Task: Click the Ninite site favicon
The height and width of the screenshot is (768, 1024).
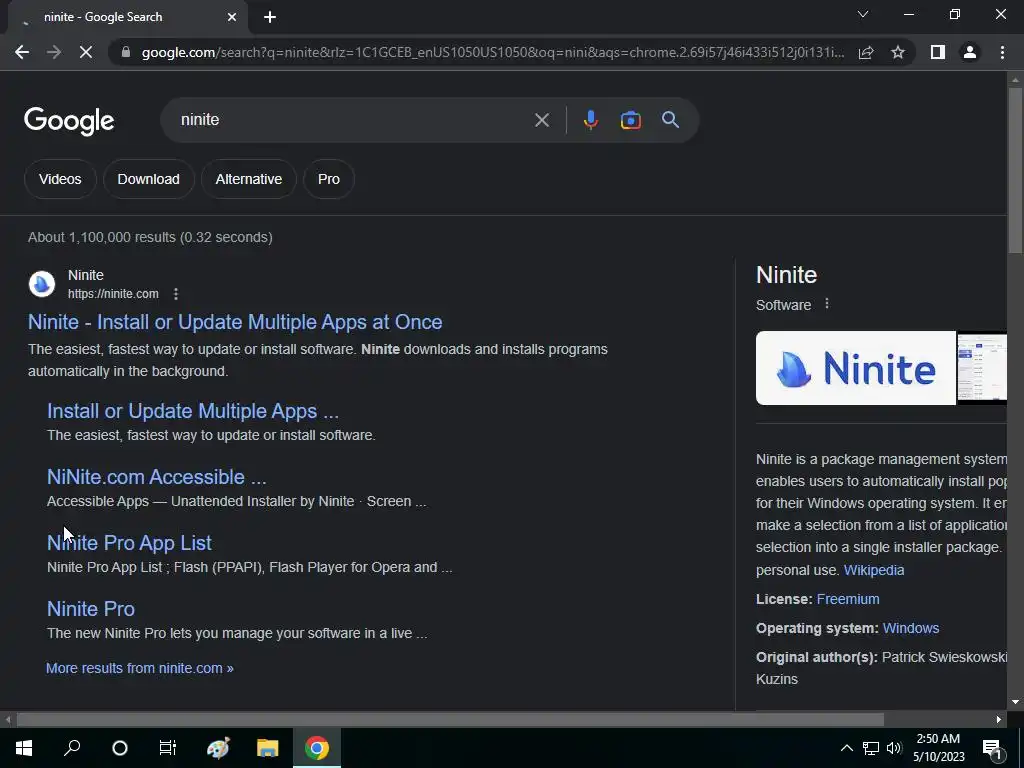Action: coord(42,284)
